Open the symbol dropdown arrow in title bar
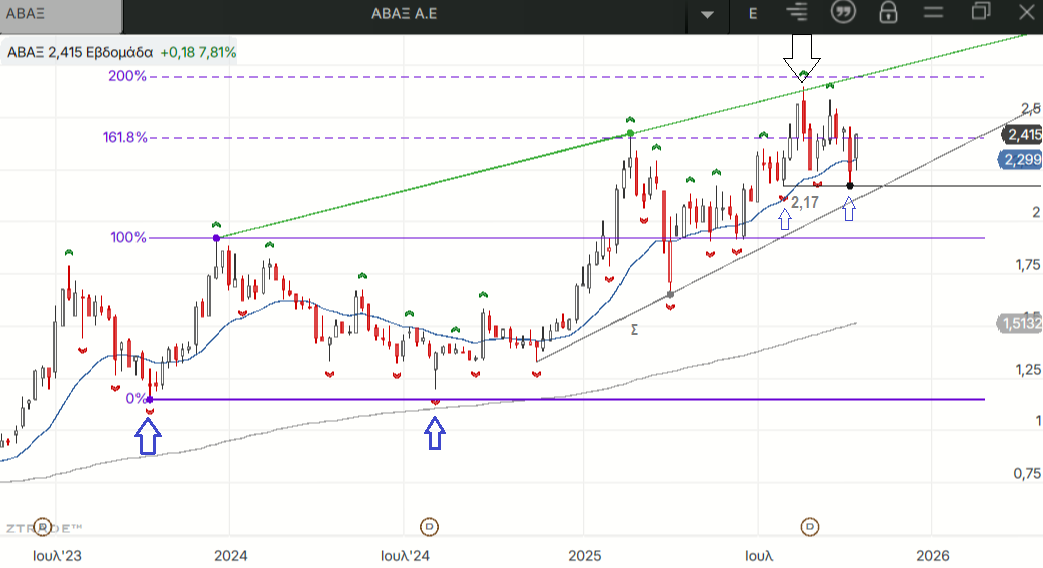1043x568 pixels. 709,14
